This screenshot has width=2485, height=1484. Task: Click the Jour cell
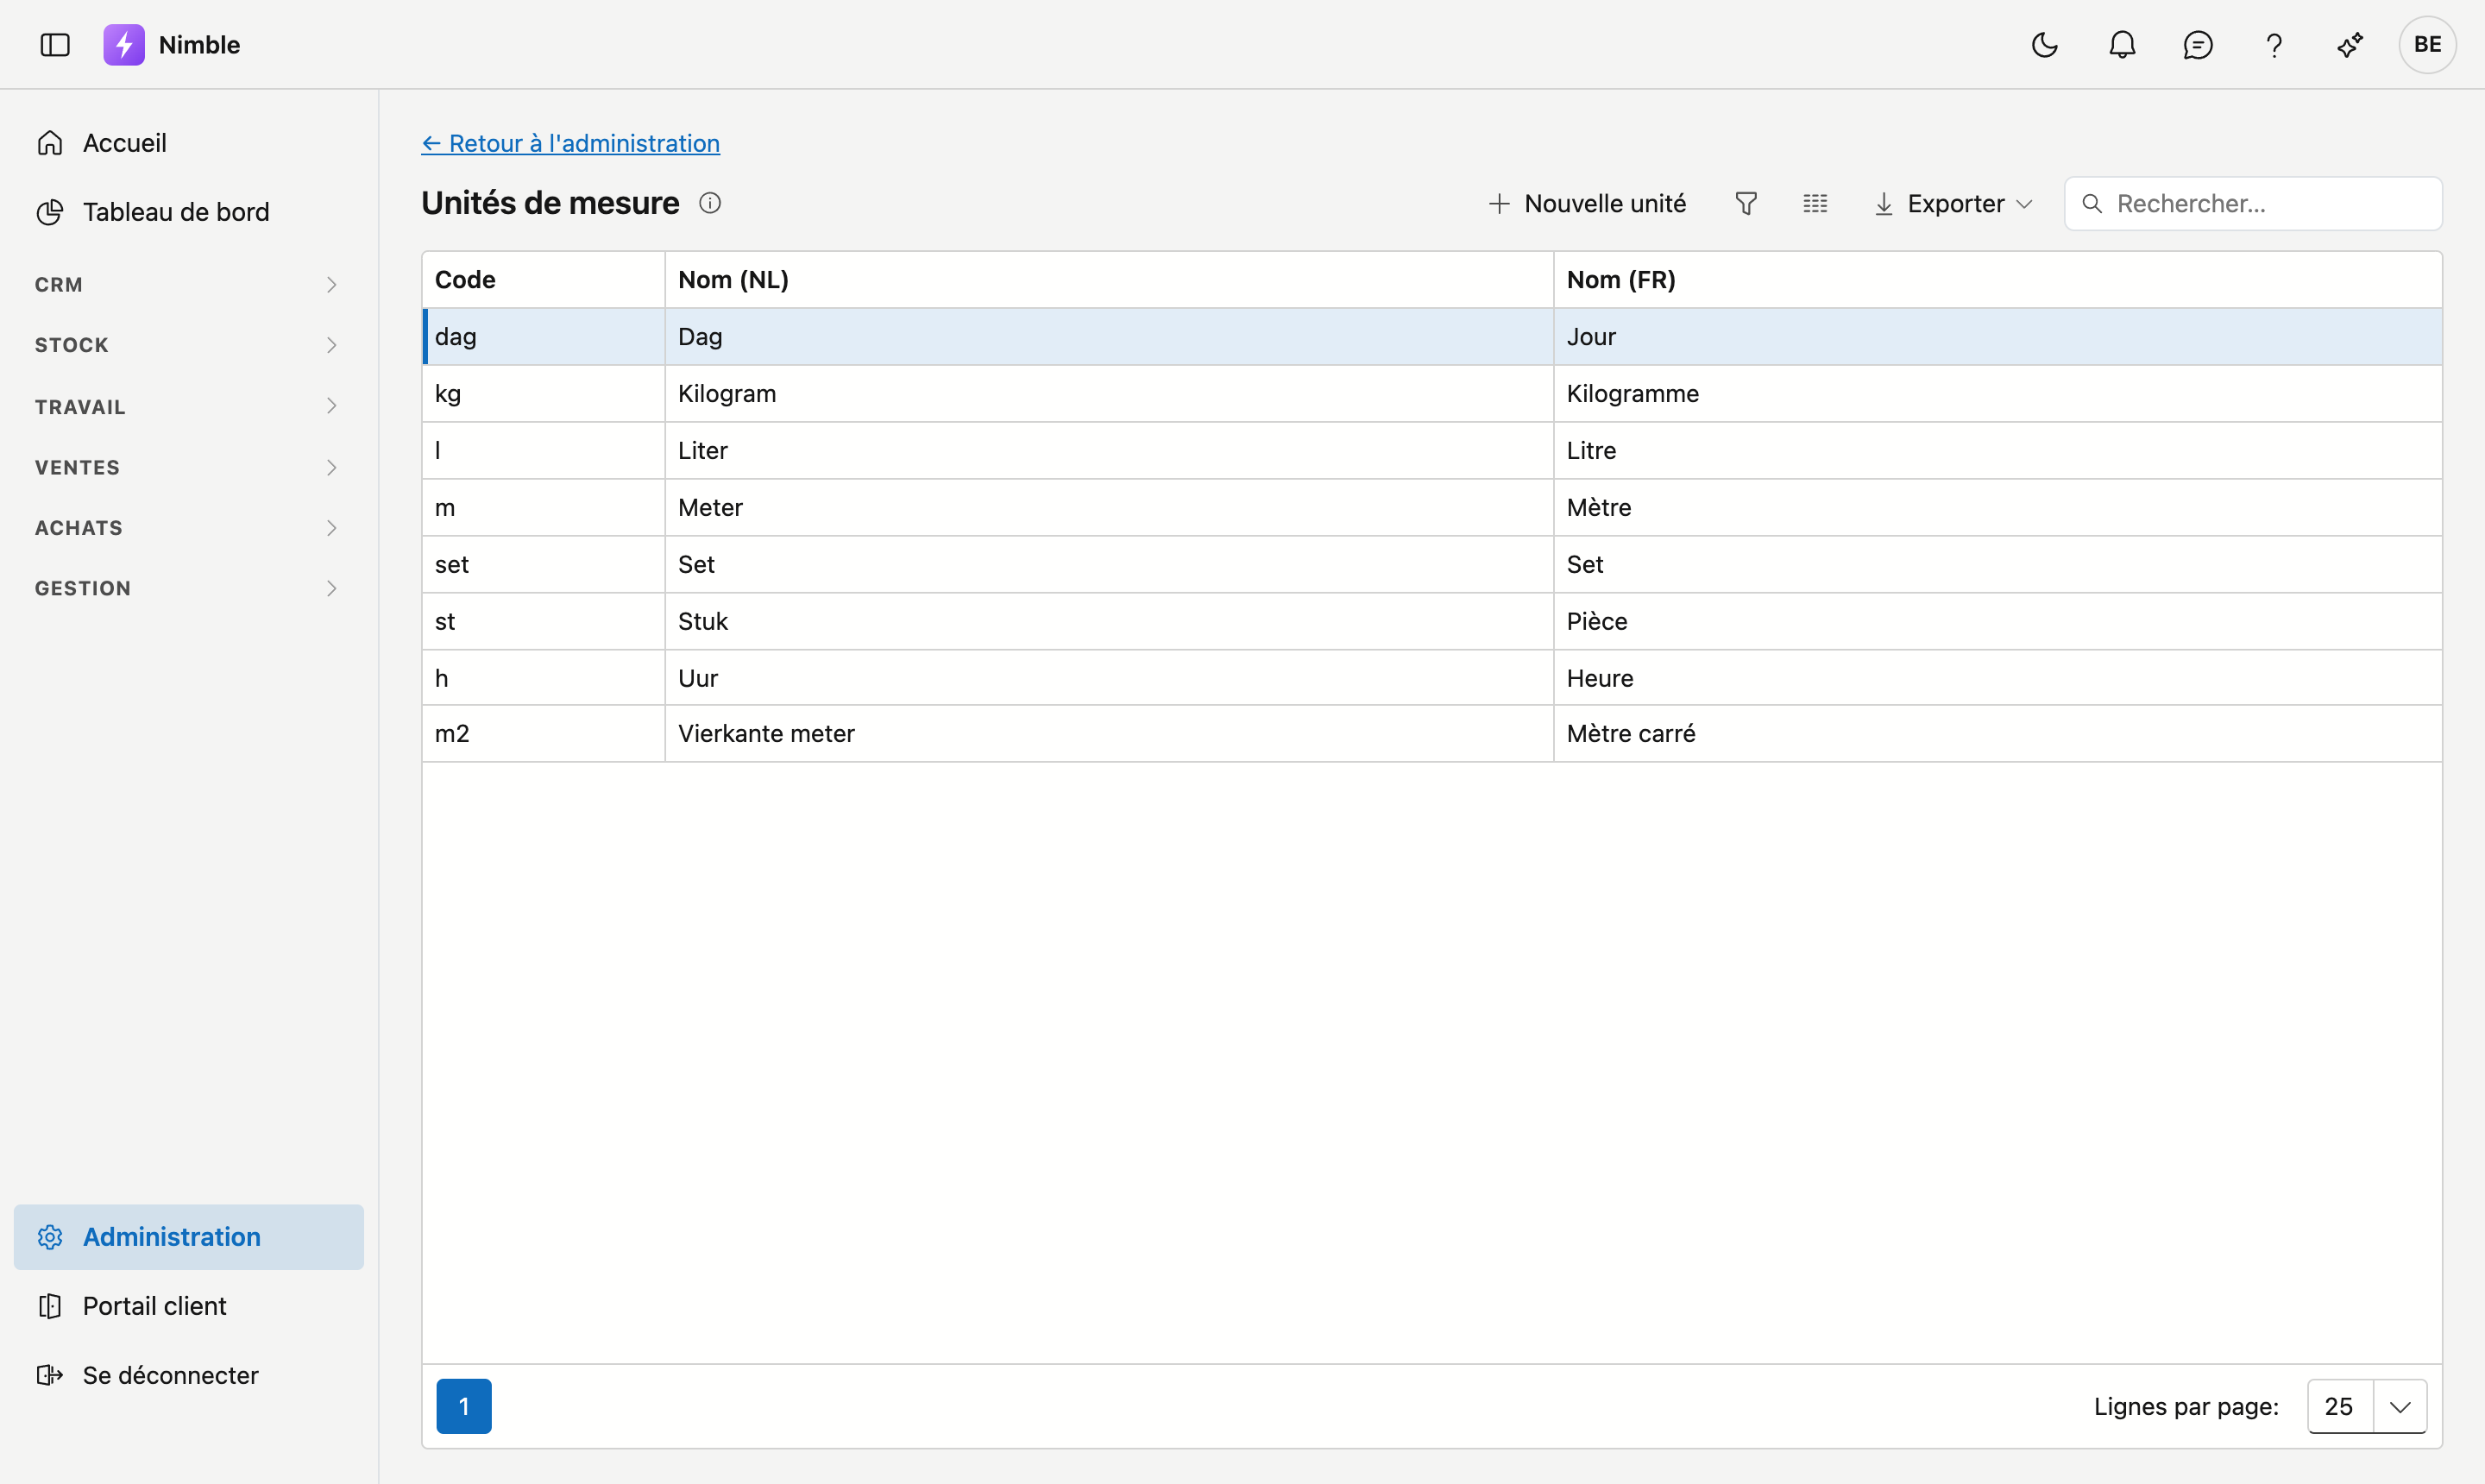coord(1997,337)
